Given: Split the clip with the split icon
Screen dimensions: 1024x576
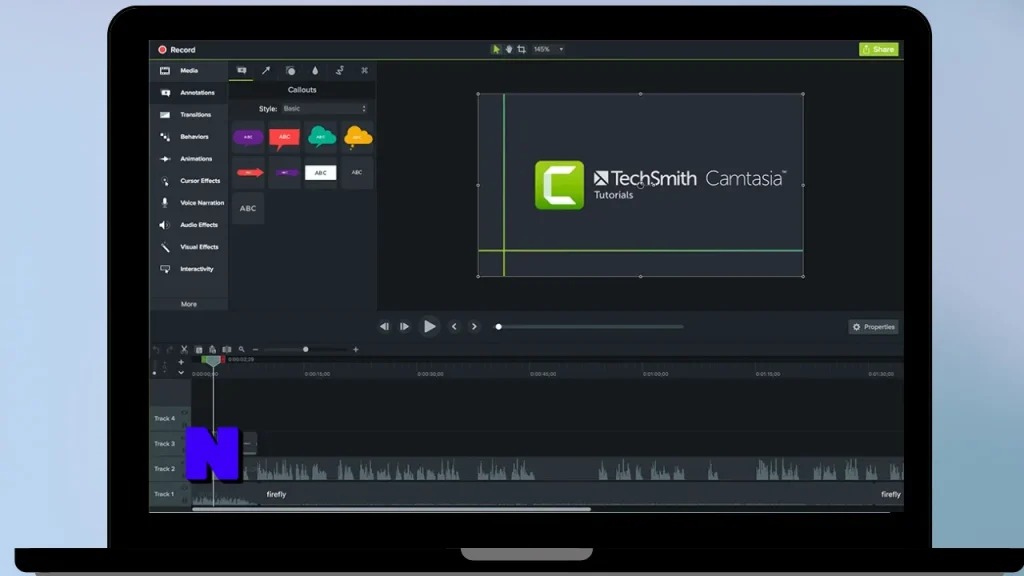Looking at the screenshot, I should (x=227, y=349).
